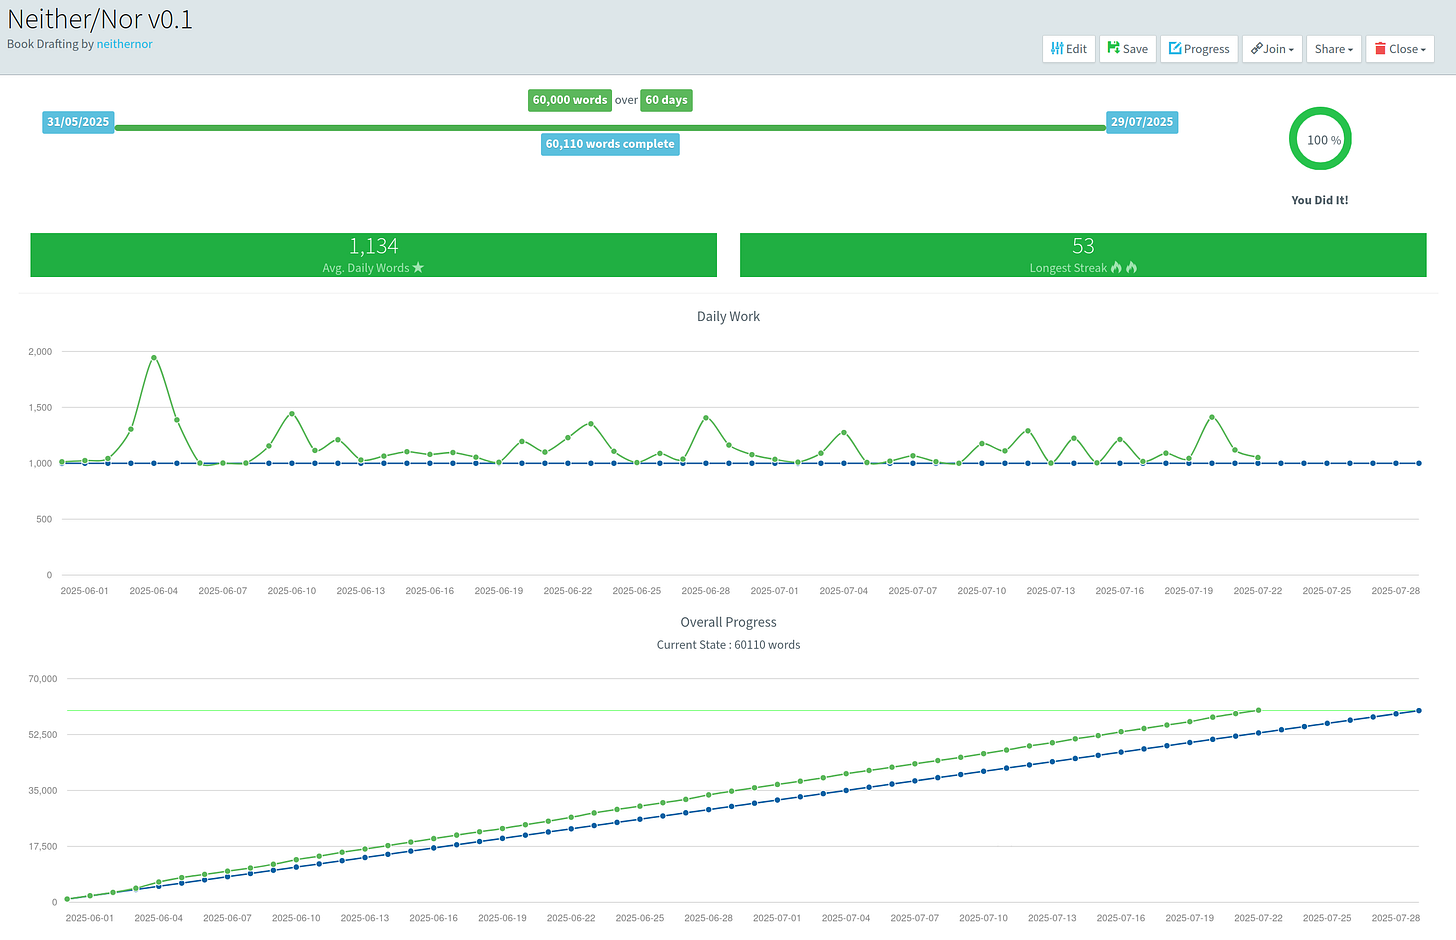This screenshot has width=1456, height=940.
Task: Click the green goal progress bar
Action: pyautogui.click(x=610, y=128)
